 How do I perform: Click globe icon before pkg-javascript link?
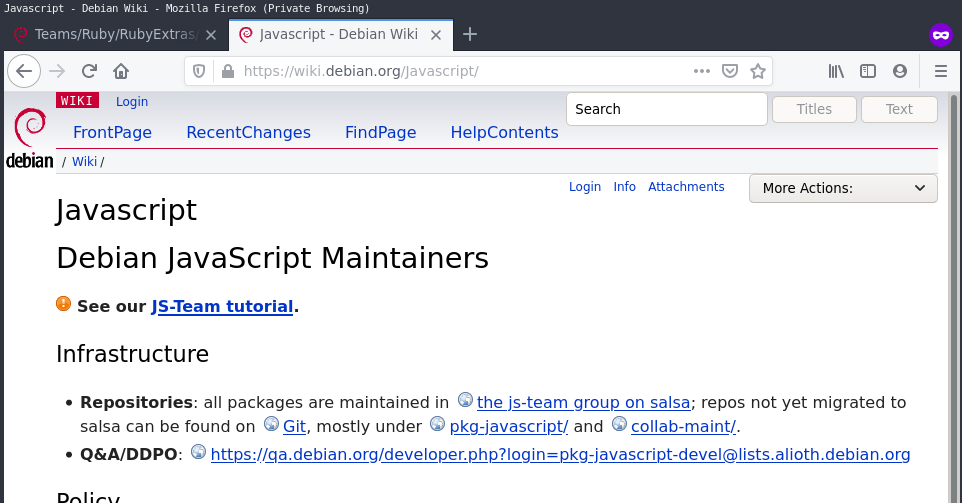pos(437,424)
